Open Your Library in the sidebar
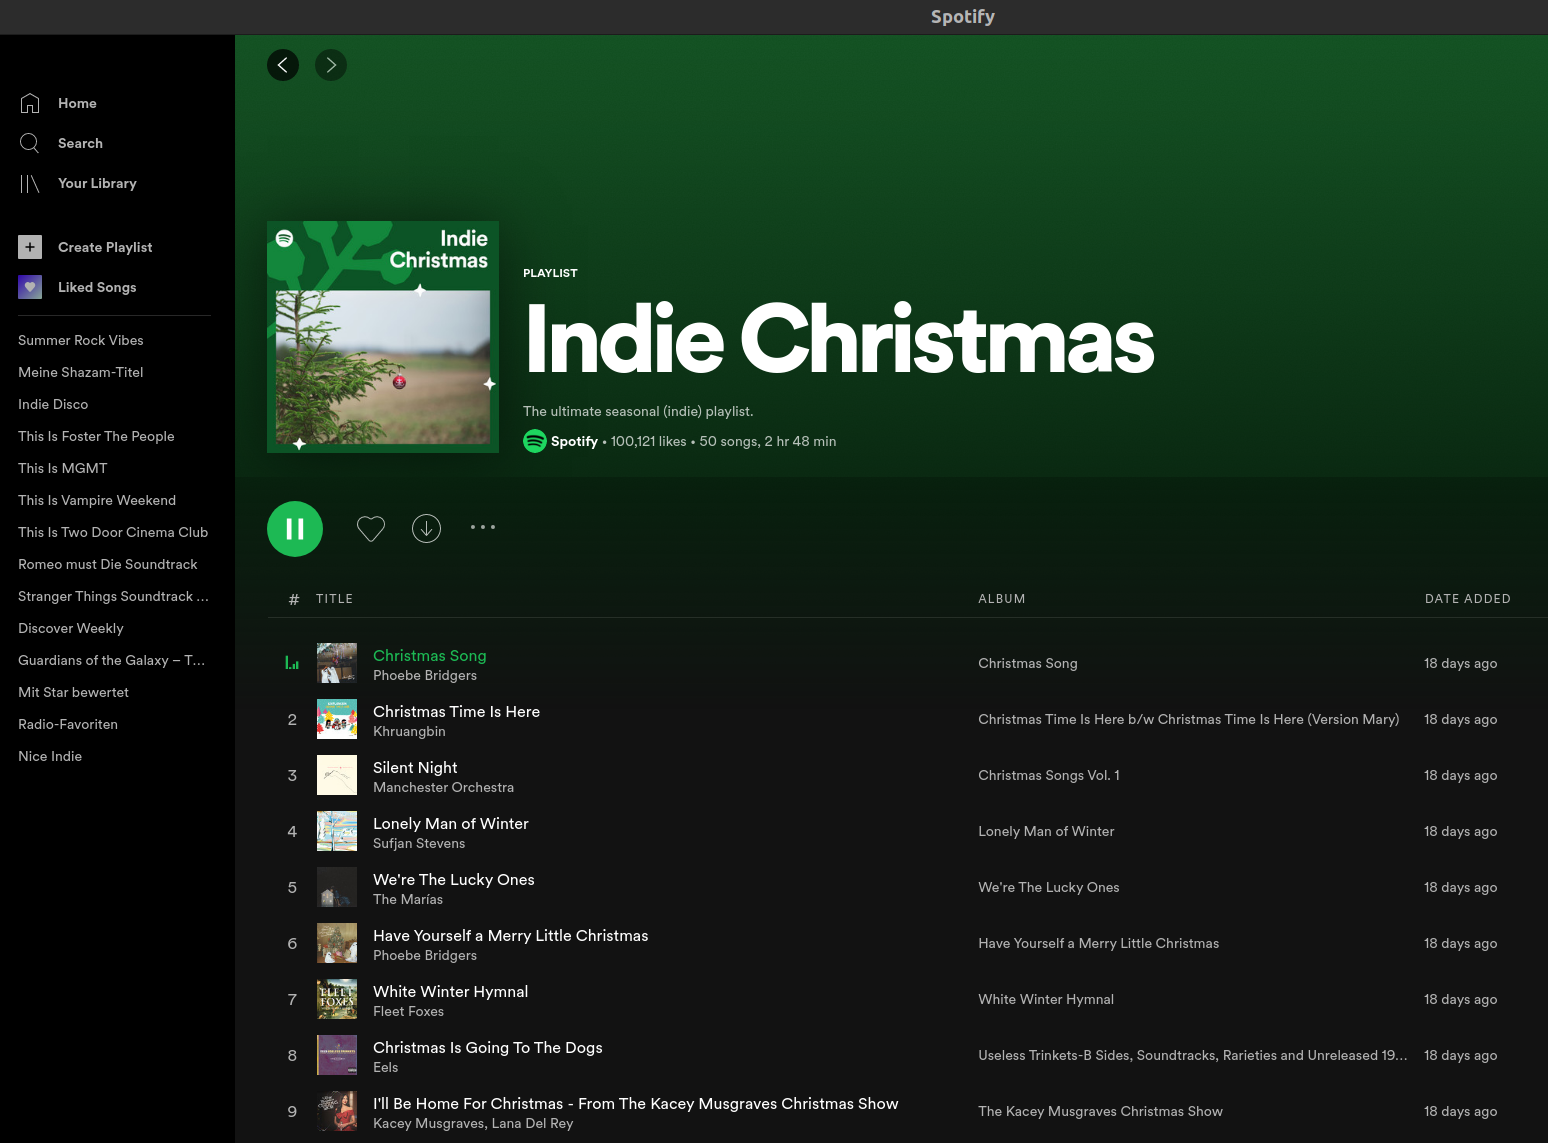Viewport: 1548px width, 1143px height. (97, 183)
